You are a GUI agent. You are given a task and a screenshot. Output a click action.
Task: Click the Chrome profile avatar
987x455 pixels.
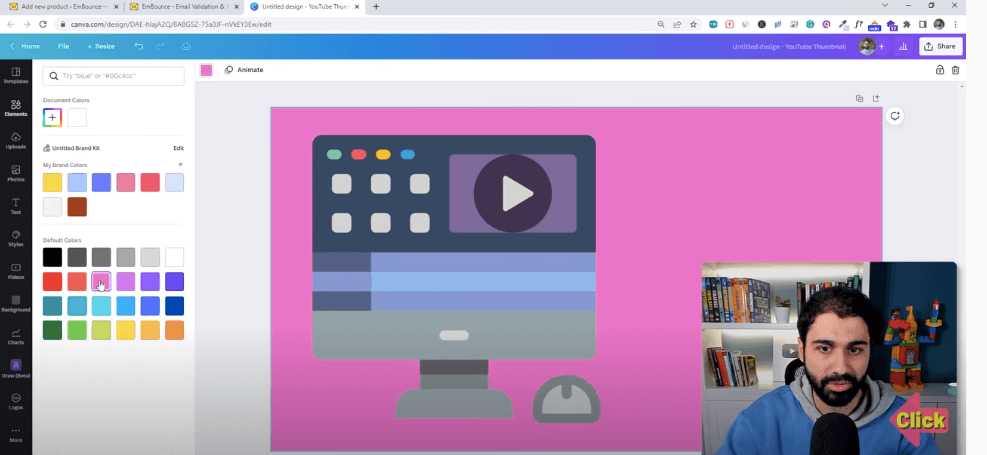[939, 25]
